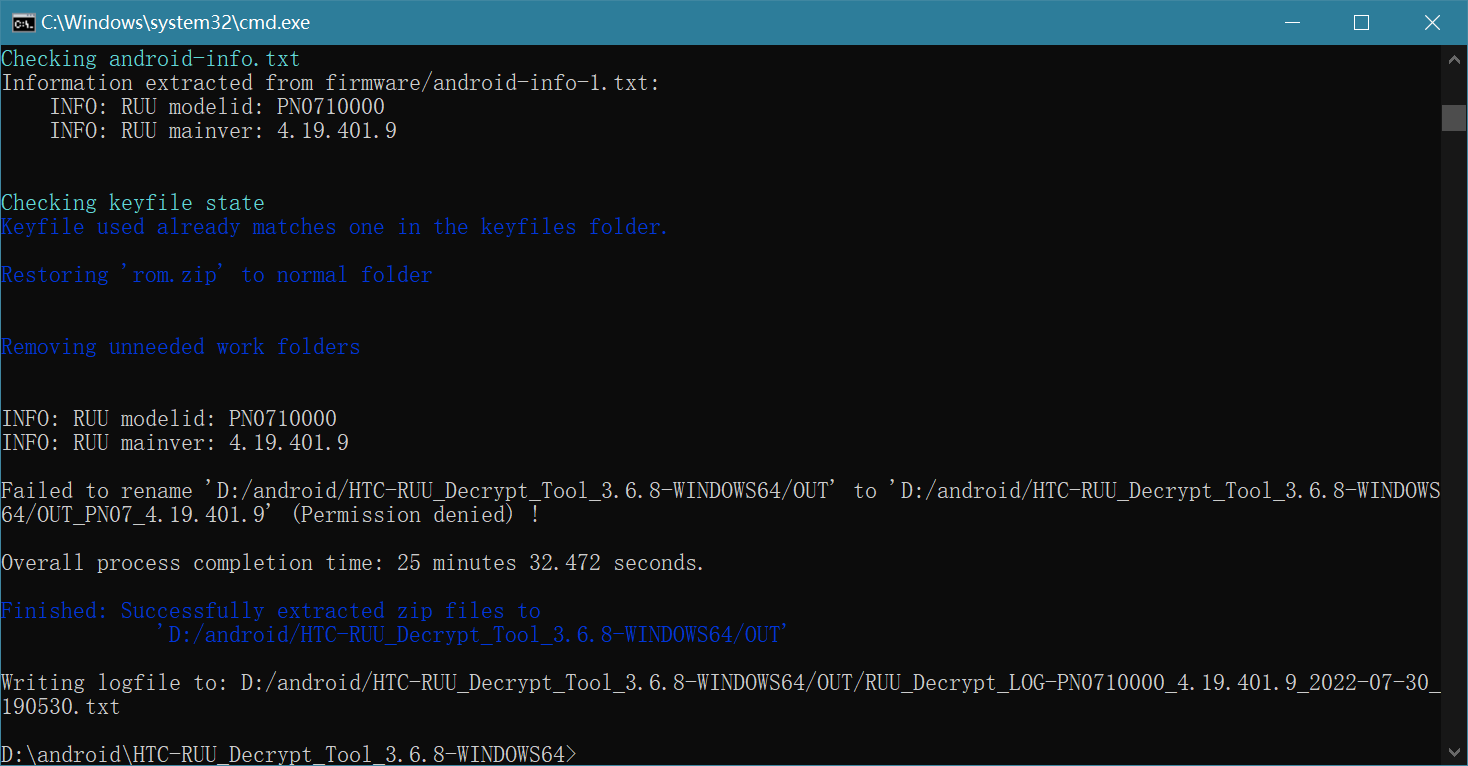Click the command prompt input line

(x=290, y=754)
